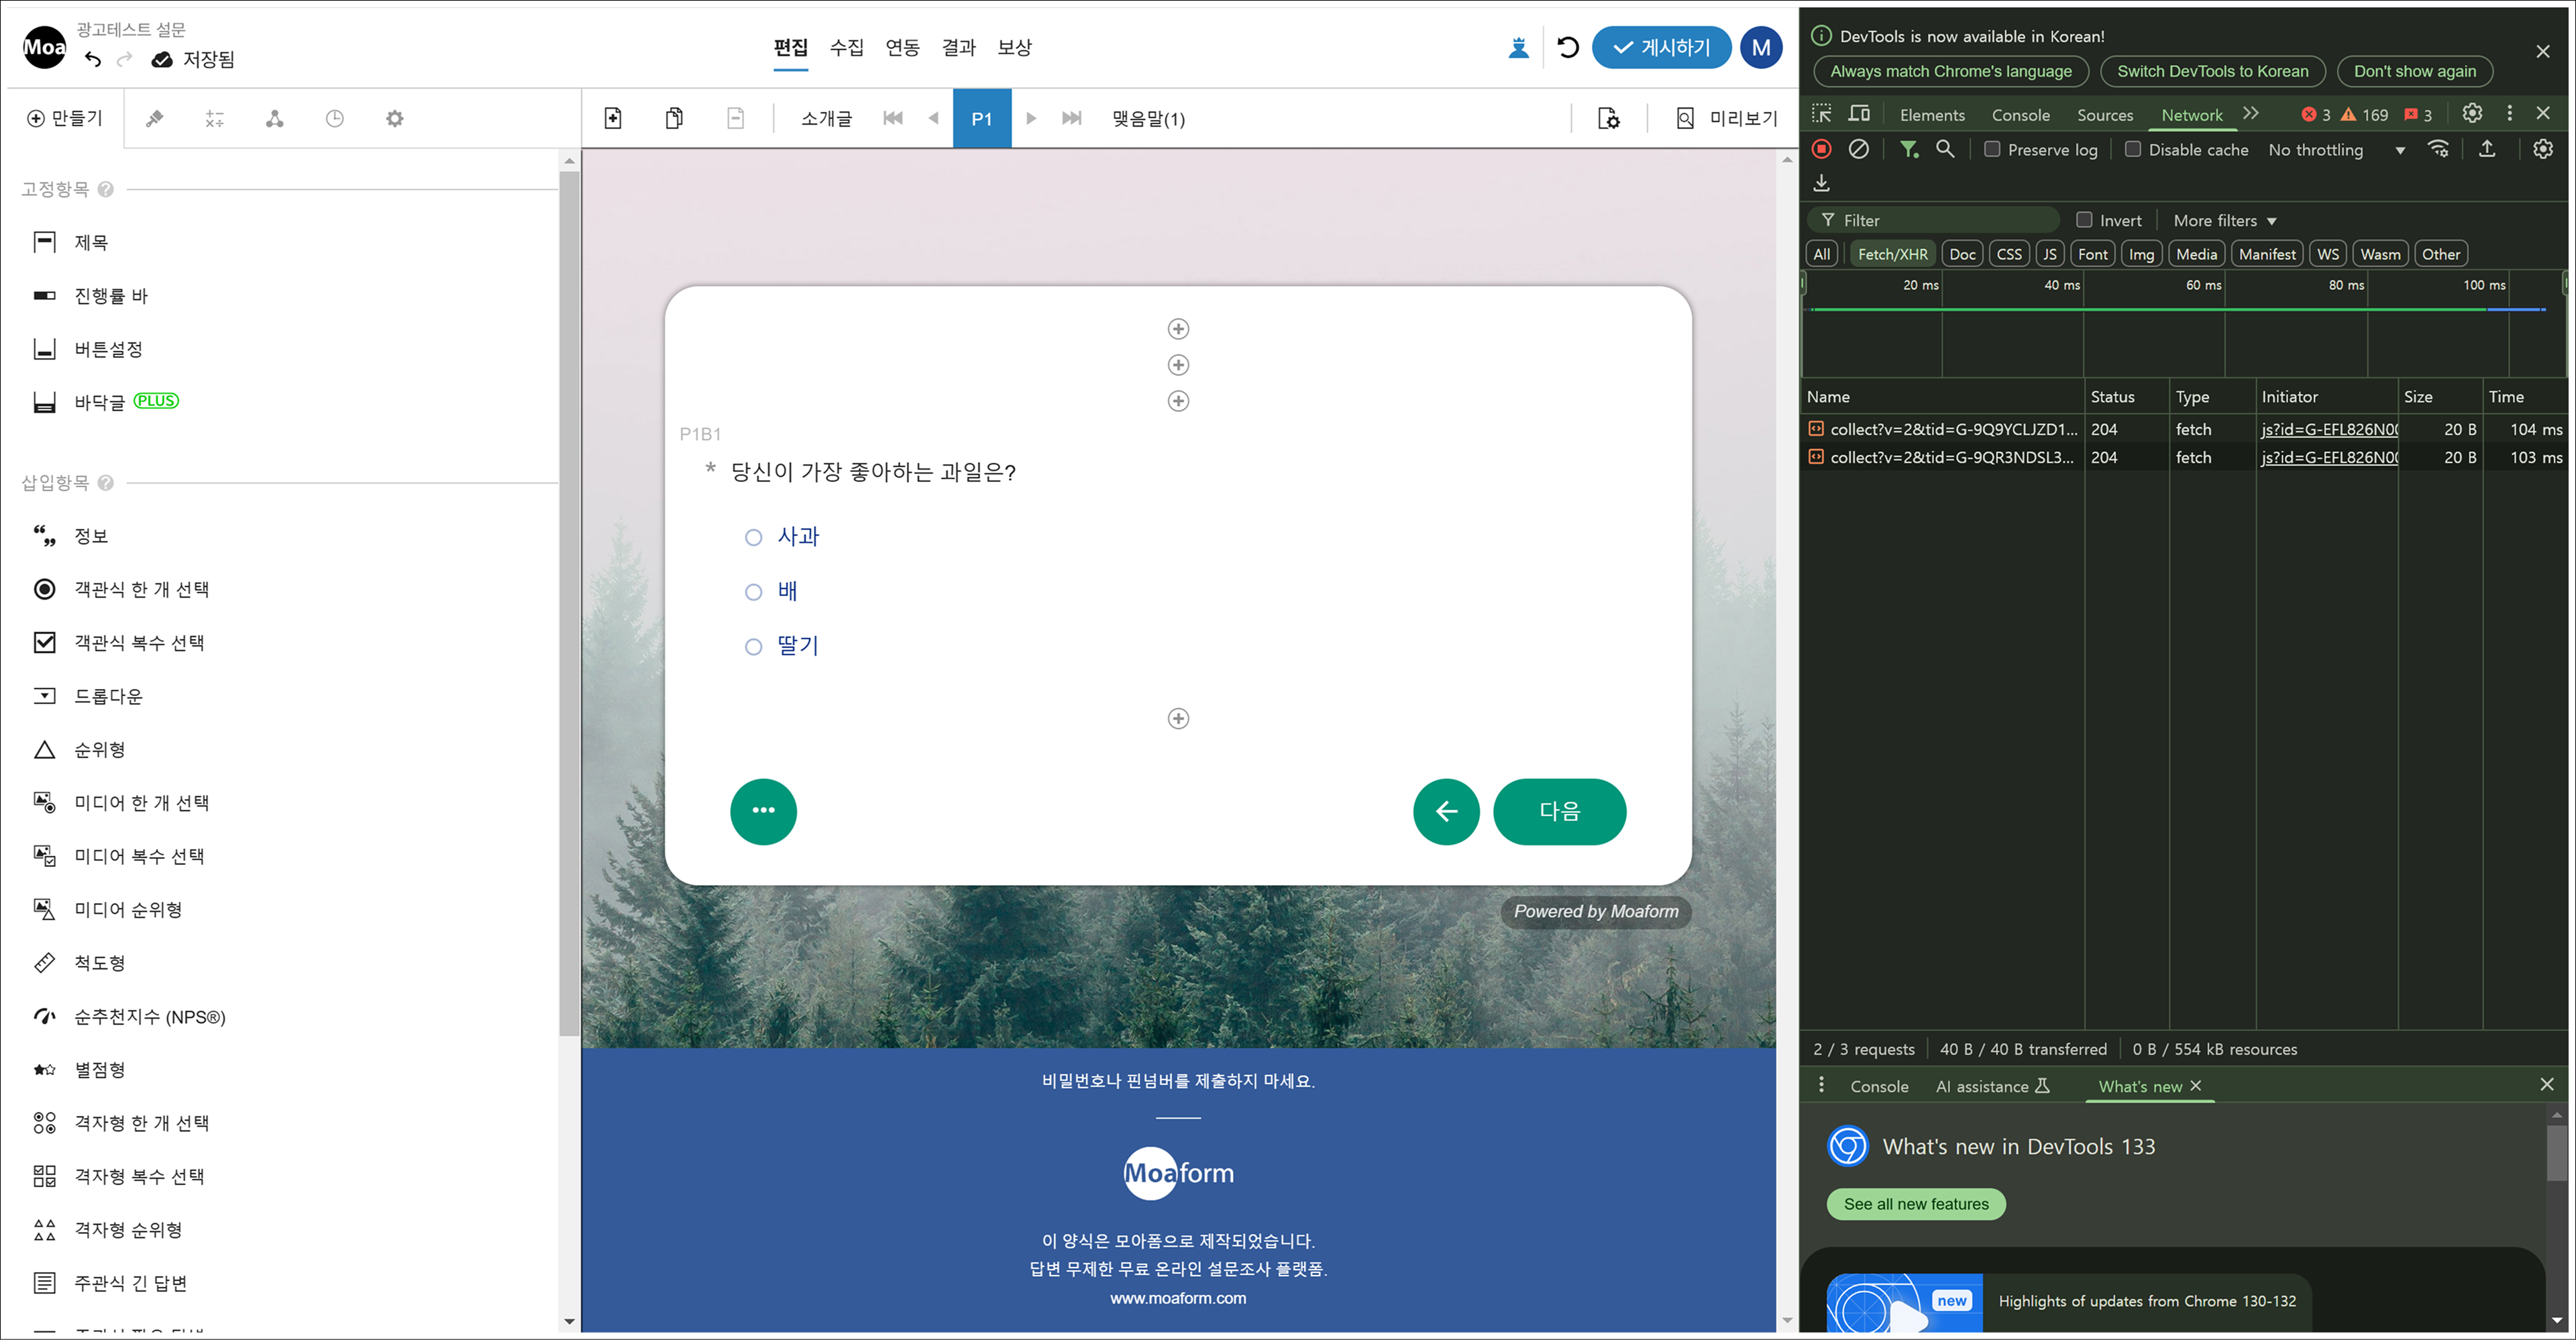Screen dimensions: 2576x1340
Task: Click the green back arrow button
Action: 1446,811
